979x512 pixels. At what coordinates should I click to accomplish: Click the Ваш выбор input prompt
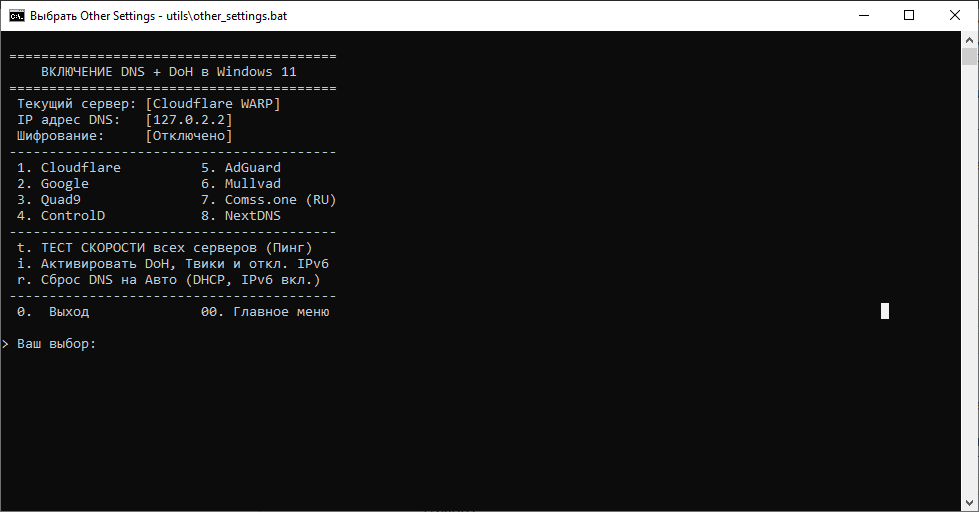[x=56, y=344]
